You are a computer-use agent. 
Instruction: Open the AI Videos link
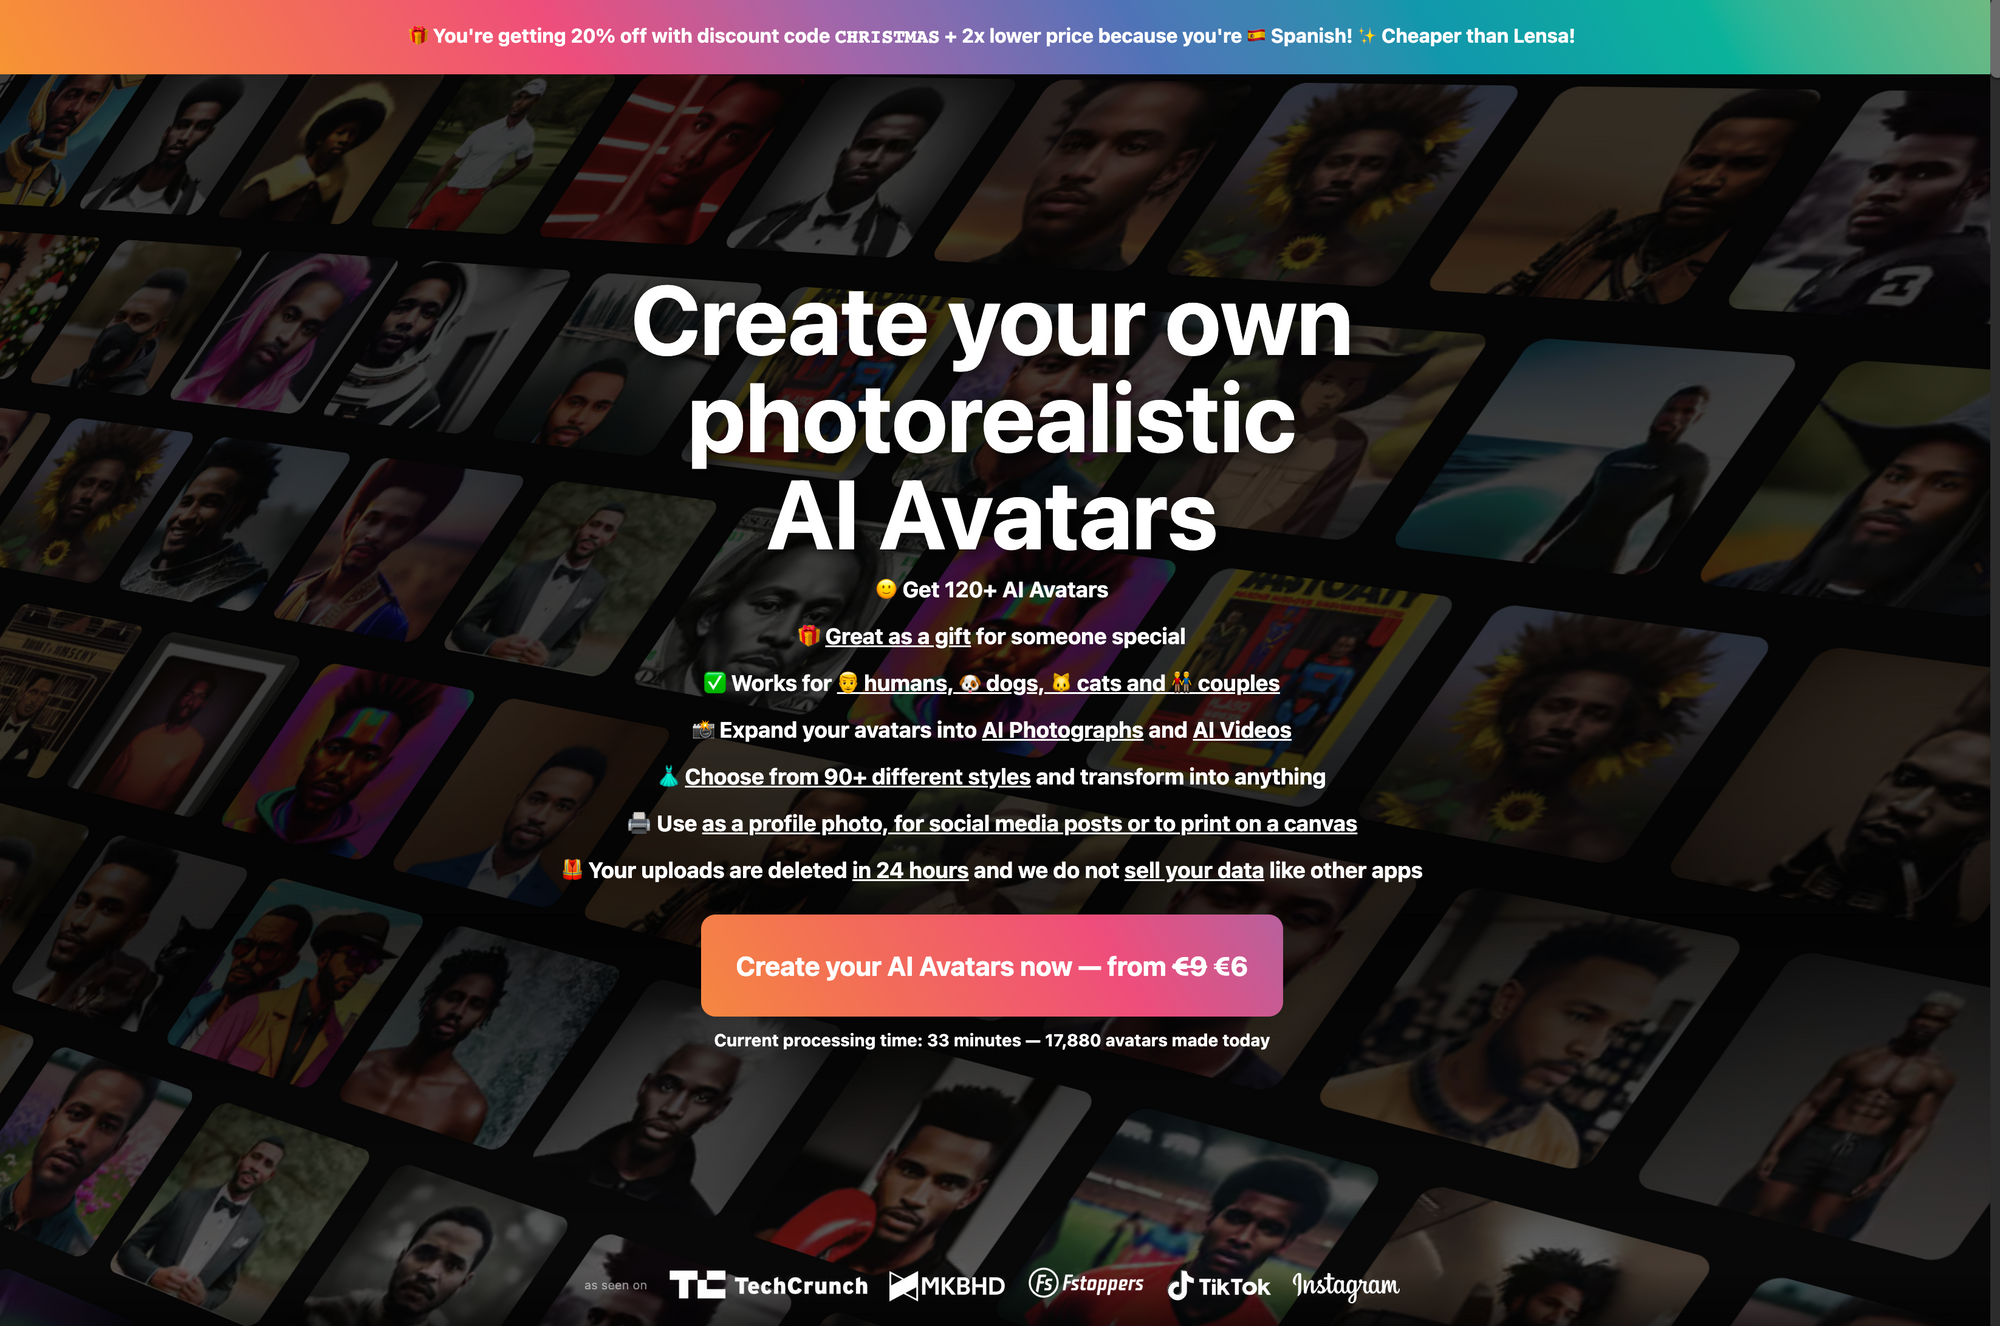(x=1242, y=731)
